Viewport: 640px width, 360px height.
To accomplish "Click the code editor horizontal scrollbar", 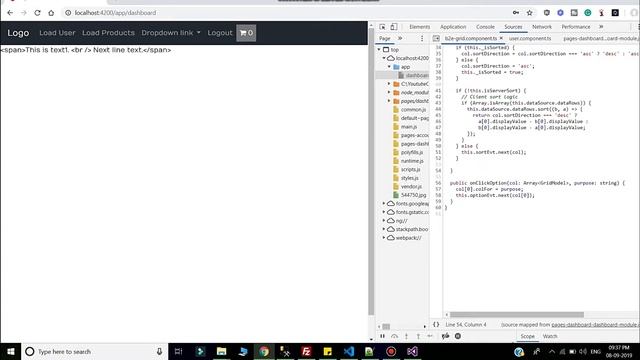I will click(517, 315).
